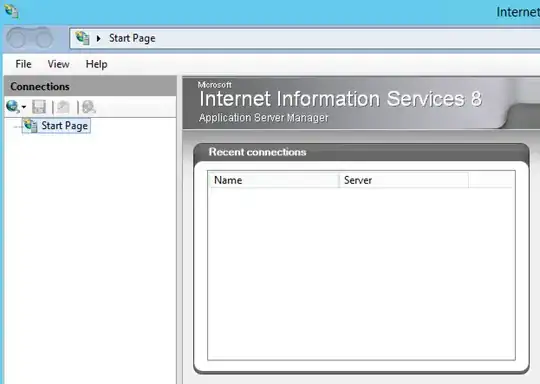
Task: Click the forward navigation arrow button
Action: click(x=43, y=38)
